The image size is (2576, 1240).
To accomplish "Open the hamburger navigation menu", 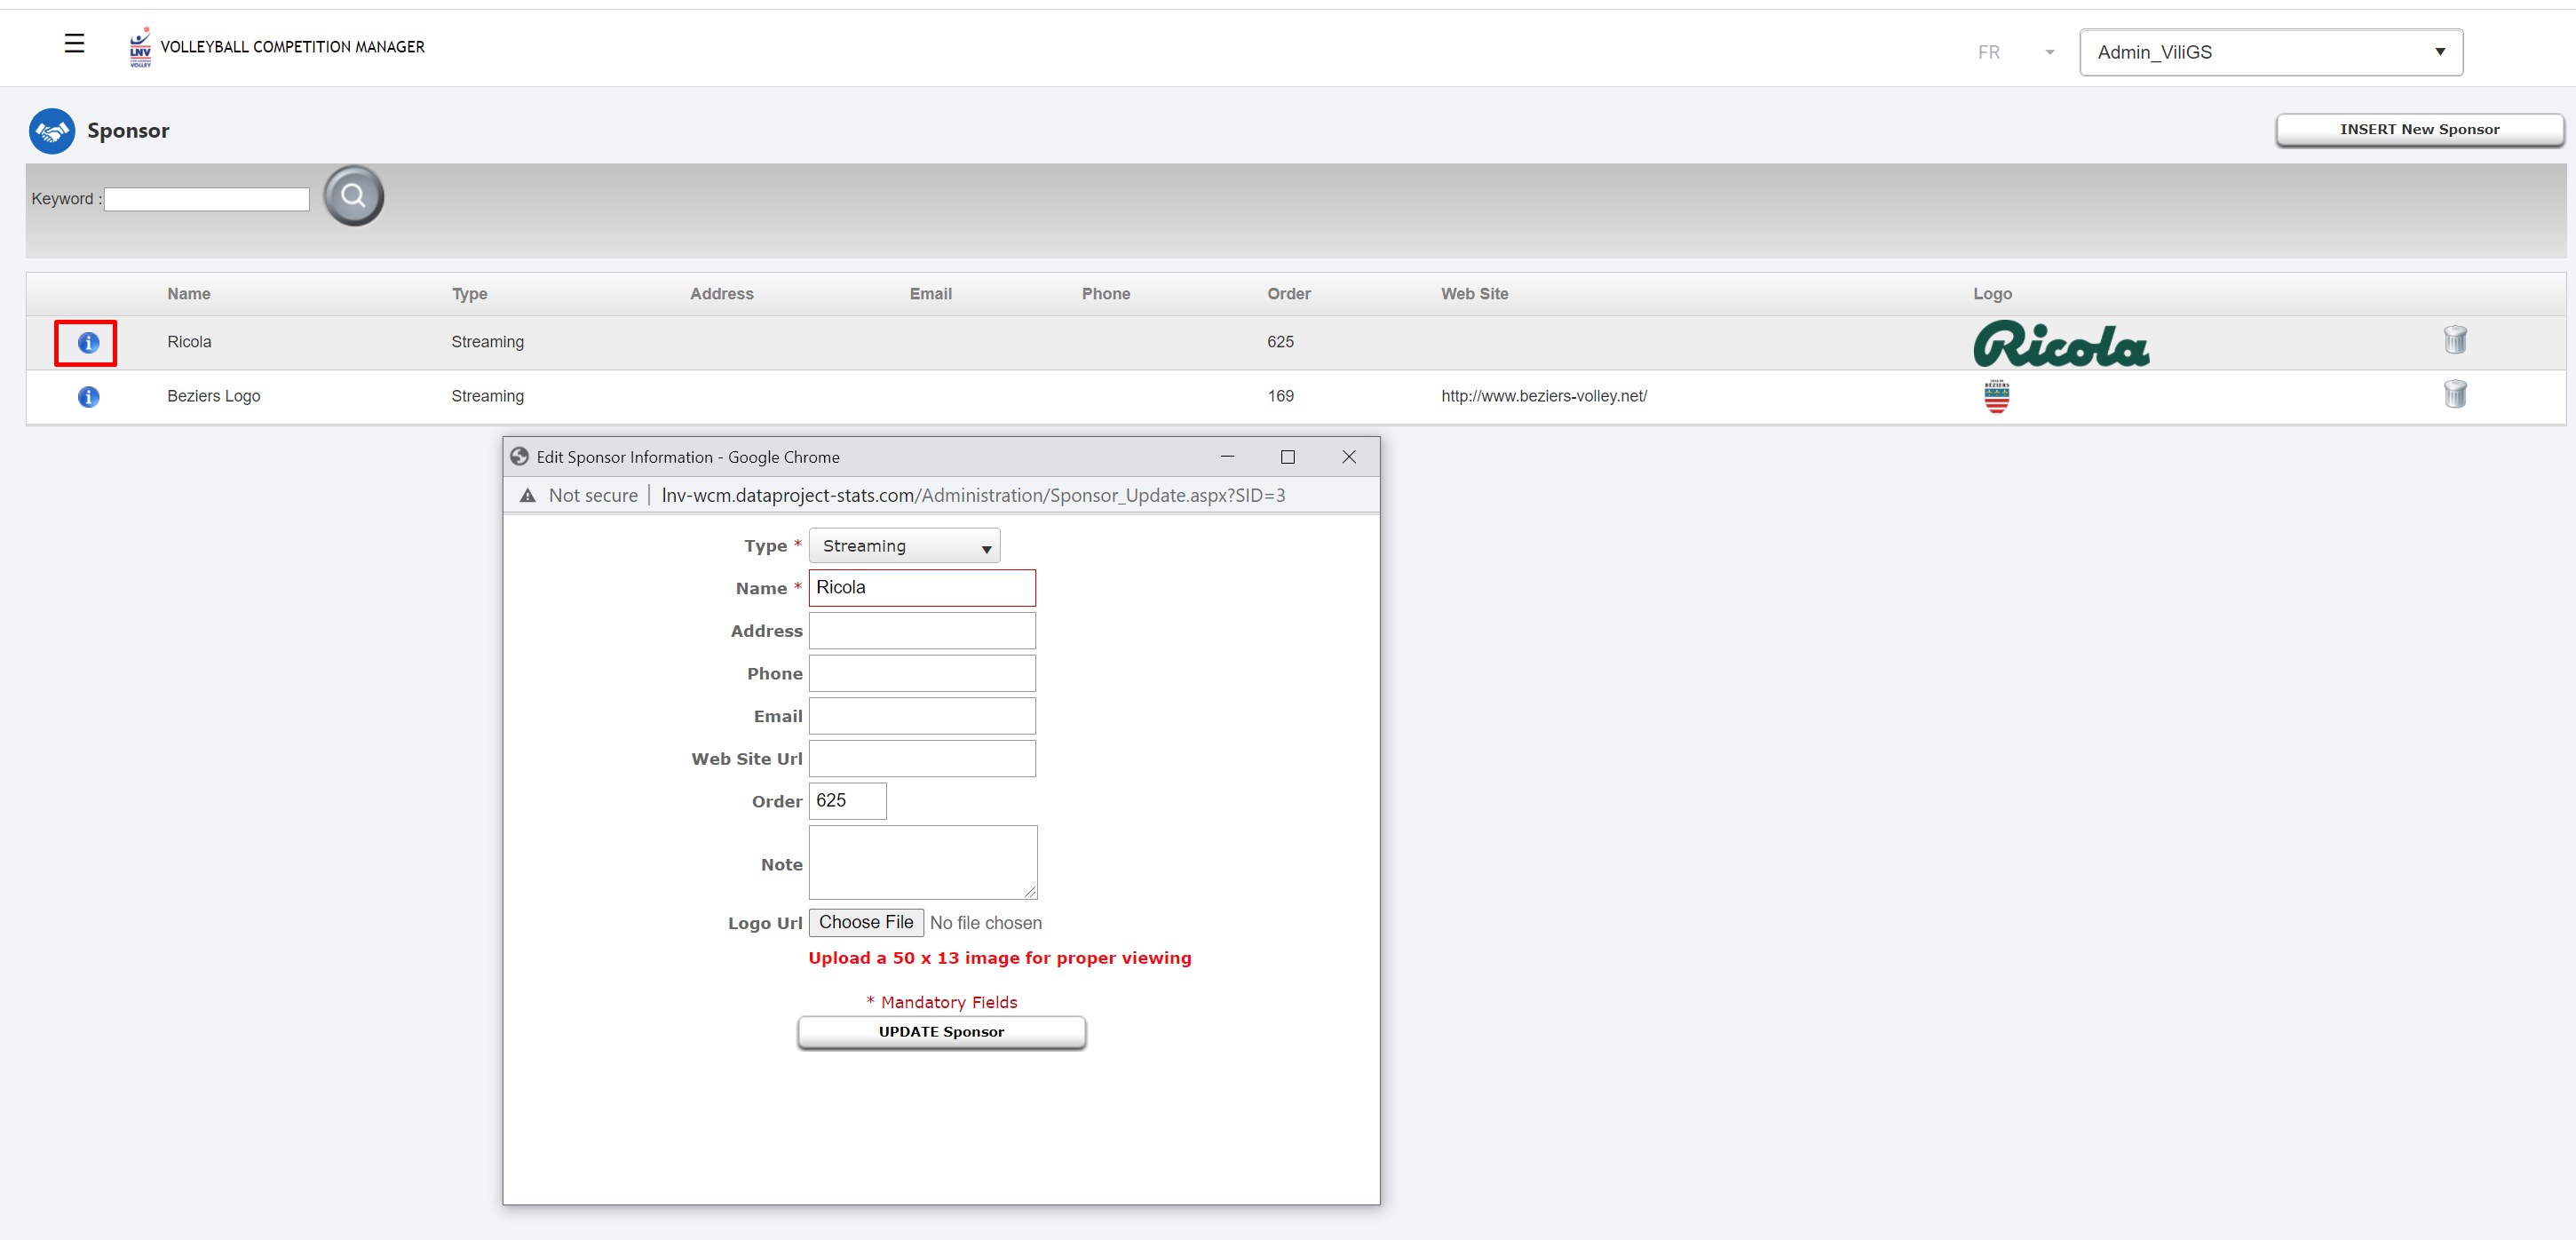I will pyautogui.click(x=74, y=43).
